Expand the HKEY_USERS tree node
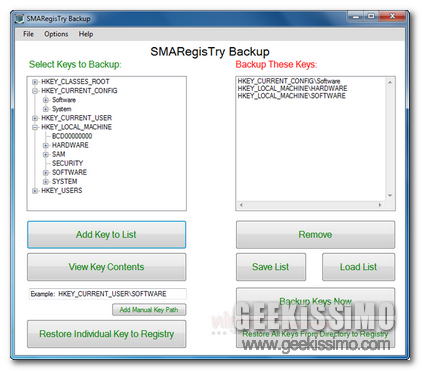The width and height of the screenshot is (422, 371). pyautogui.click(x=35, y=191)
